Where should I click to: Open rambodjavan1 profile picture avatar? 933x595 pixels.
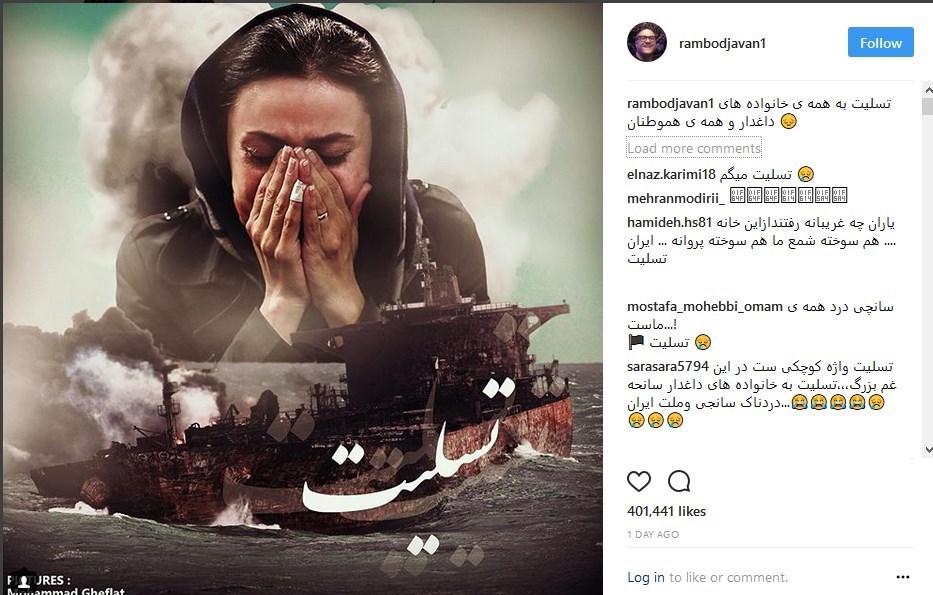[x=646, y=42]
